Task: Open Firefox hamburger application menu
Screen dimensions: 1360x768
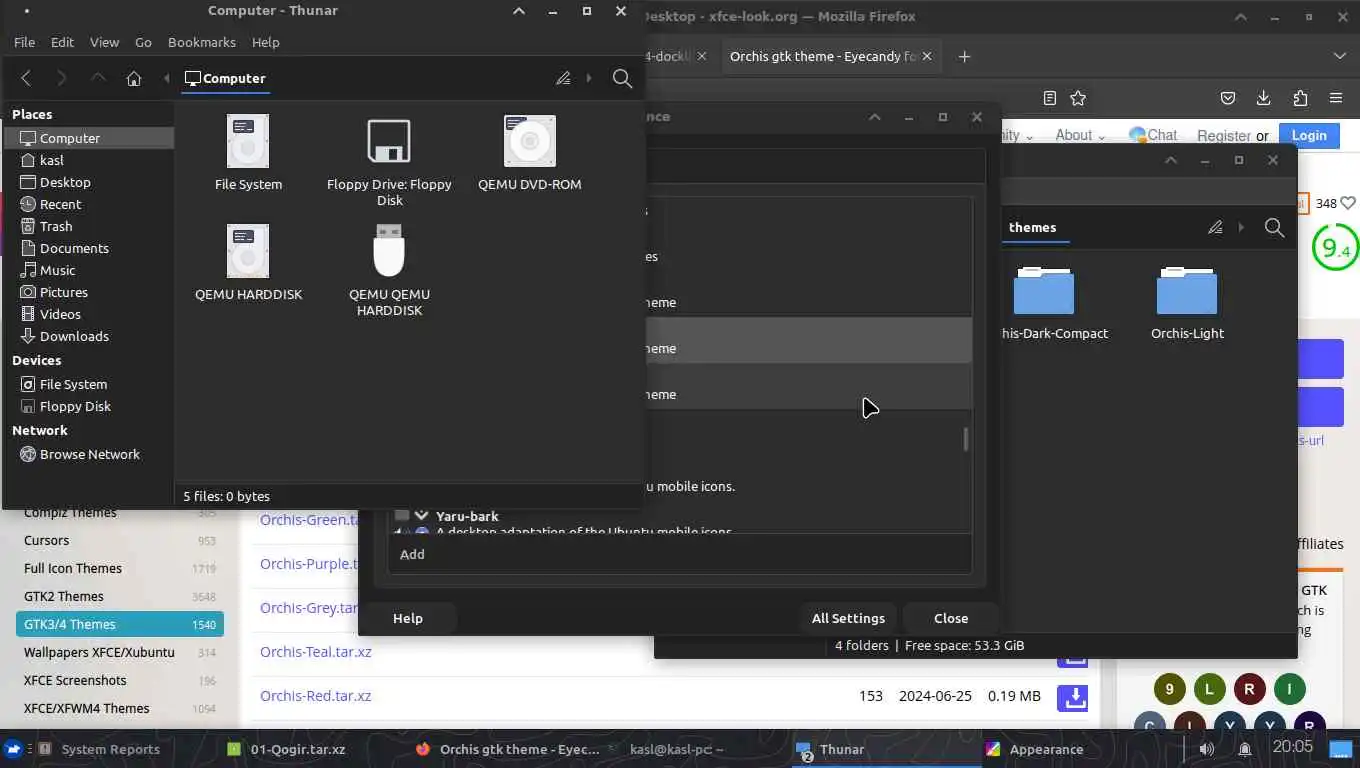Action: pos(1336,98)
